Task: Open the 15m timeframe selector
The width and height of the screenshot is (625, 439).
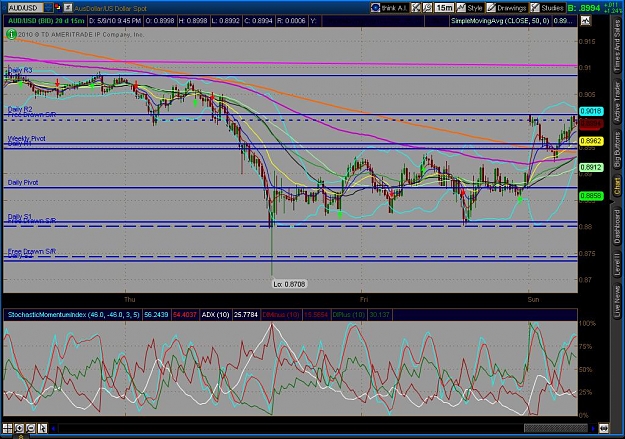Action: point(444,8)
